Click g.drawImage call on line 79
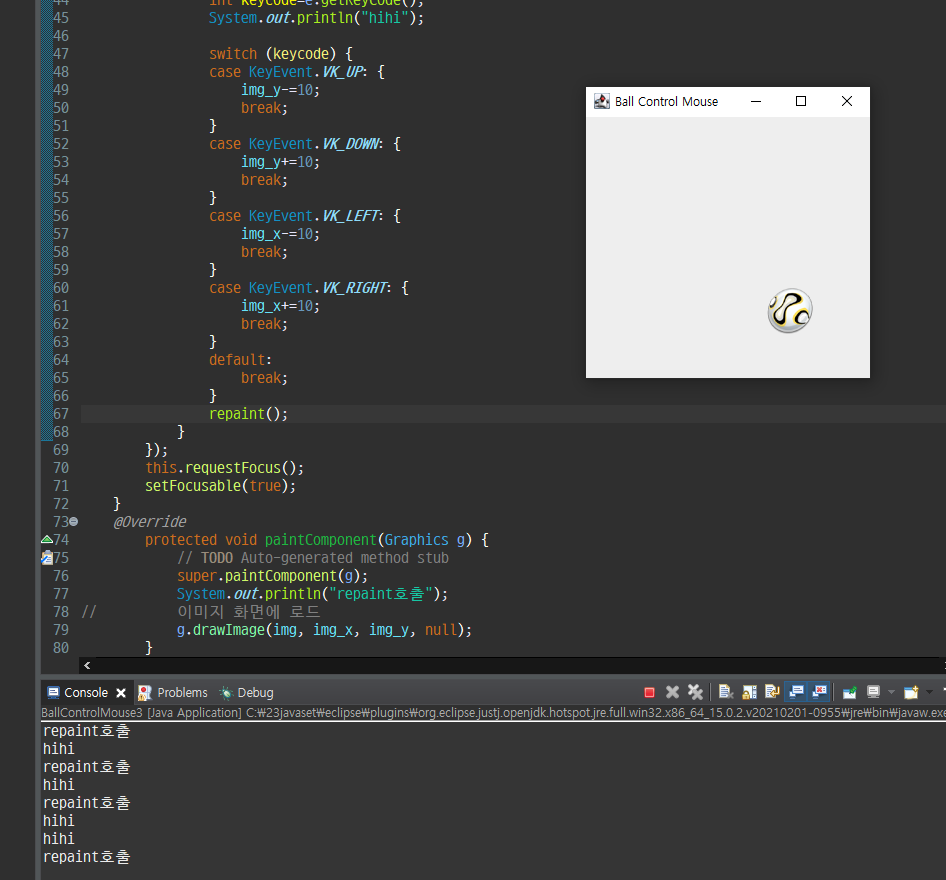Viewport: 946px width, 880px height. (x=324, y=630)
